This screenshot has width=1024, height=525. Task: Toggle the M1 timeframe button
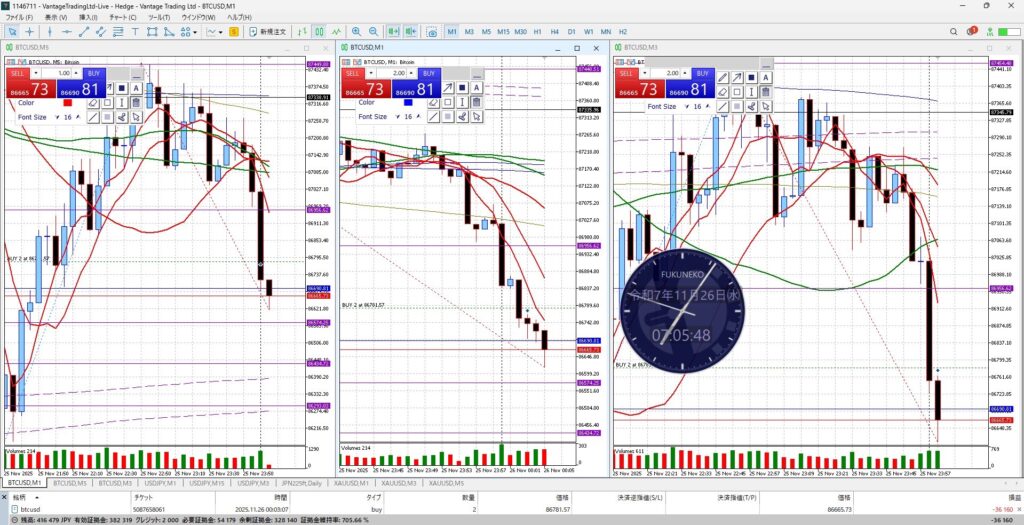pos(452,32)
